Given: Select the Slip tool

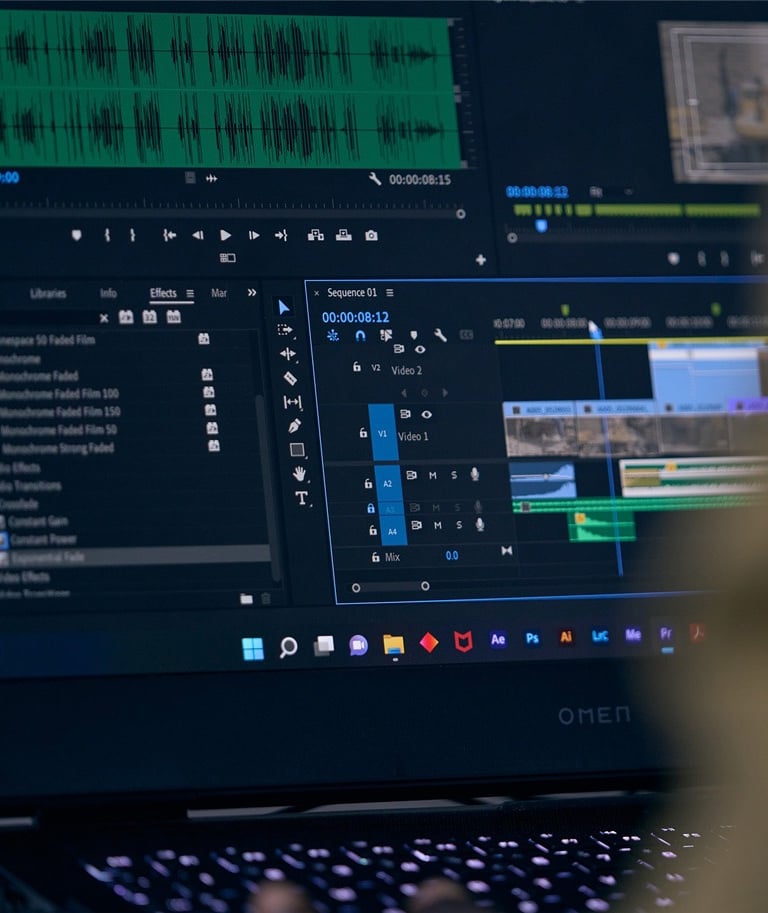Looking at the screenshot, I should click(x=292, y=402).
